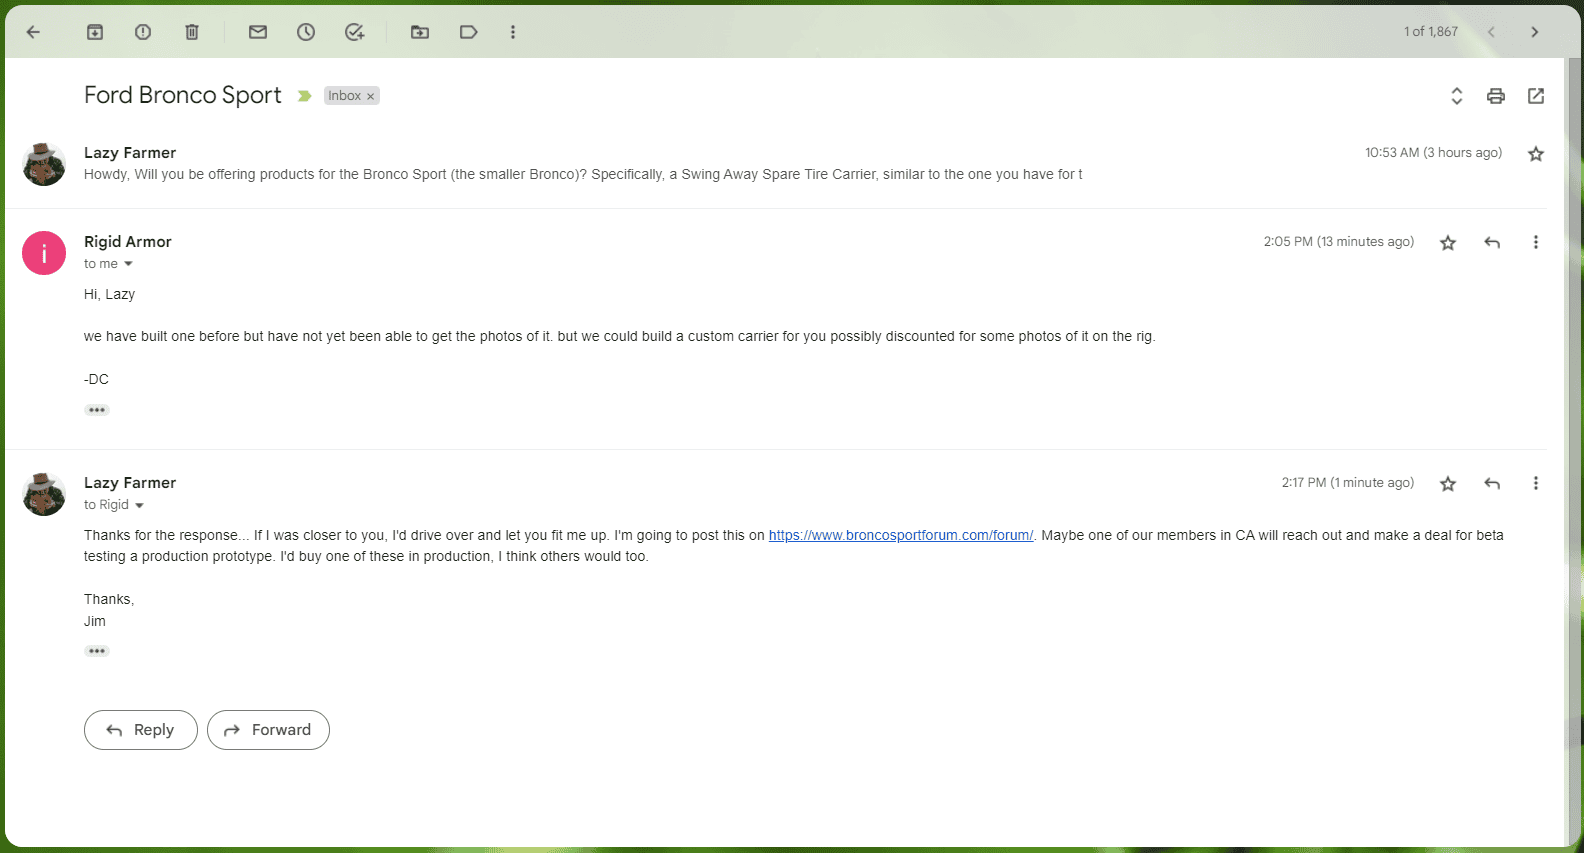Mark the conversation as unread
The image size is (1584, 853).
click(x=258, y=32)
